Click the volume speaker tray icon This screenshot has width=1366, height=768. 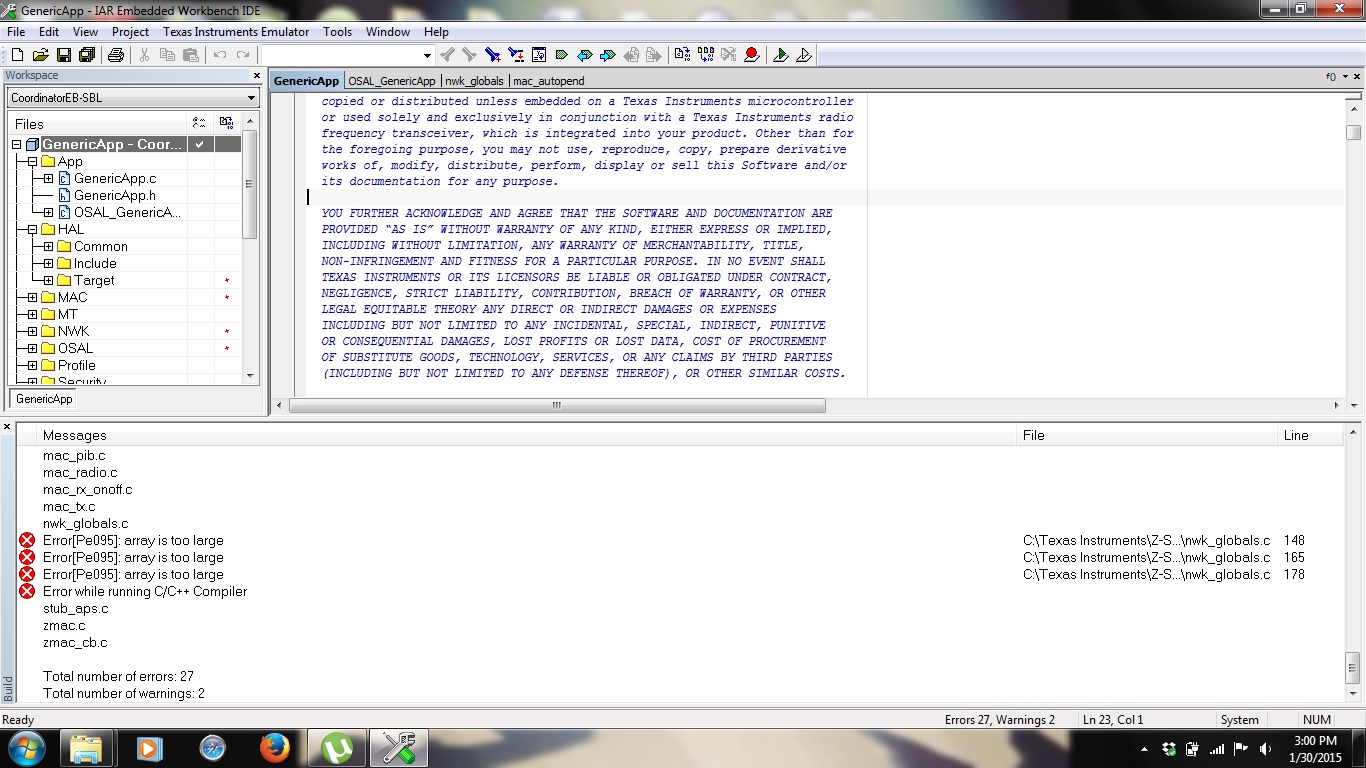coord(1266,748)
